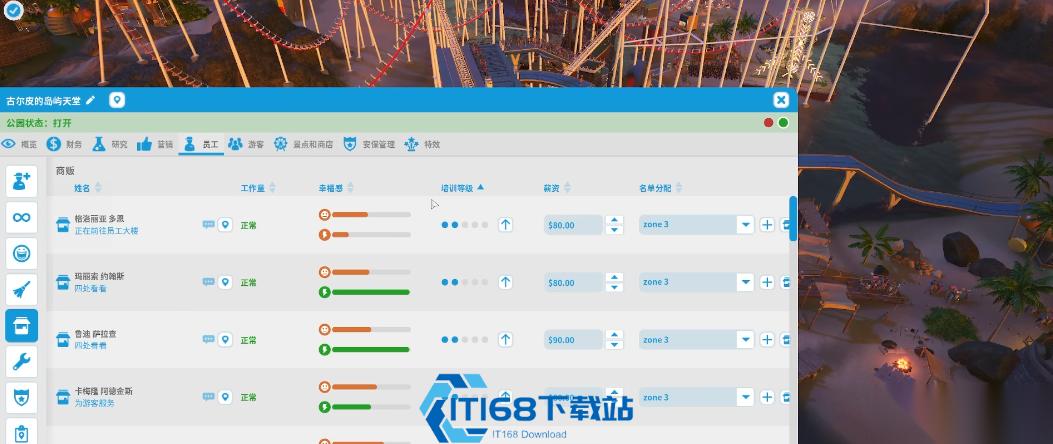The height and width of the screenshot is (444, 1053).
Task: Close the park with red status dot
Action: (768, 122)
